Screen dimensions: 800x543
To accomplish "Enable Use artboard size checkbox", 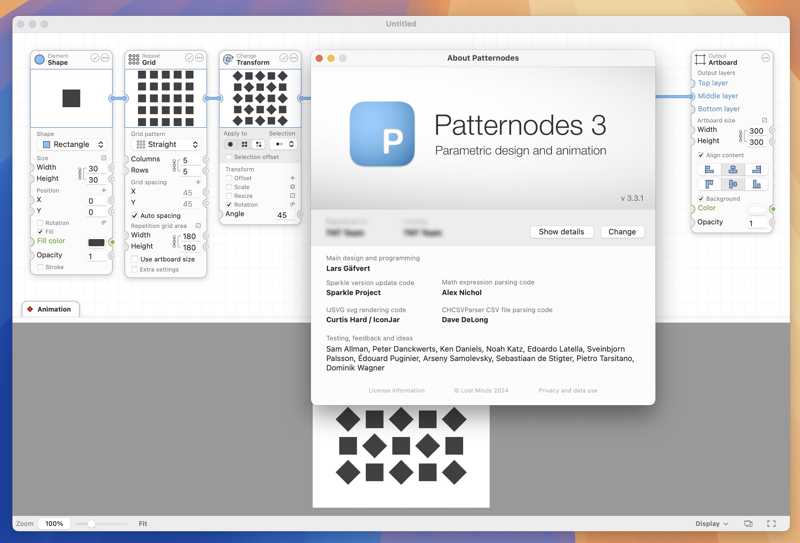I will [x=134, y=259].
